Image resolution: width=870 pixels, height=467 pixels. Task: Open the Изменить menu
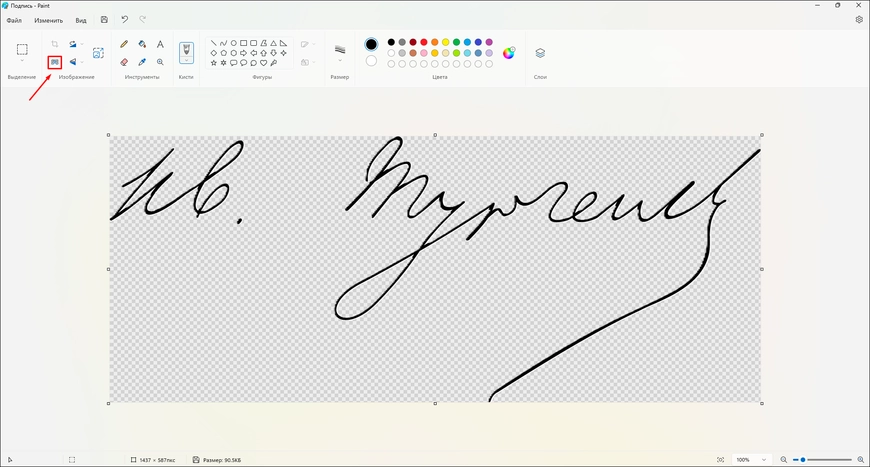tap(48, 20)
